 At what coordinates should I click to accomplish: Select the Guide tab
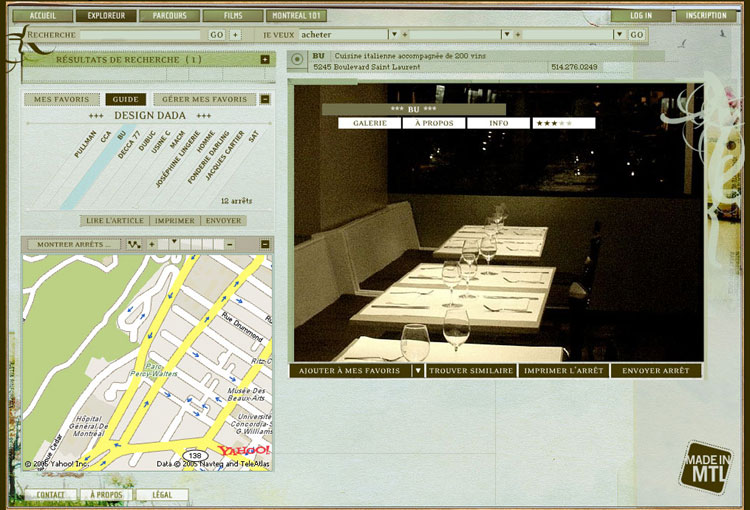[x=125, y=100]
